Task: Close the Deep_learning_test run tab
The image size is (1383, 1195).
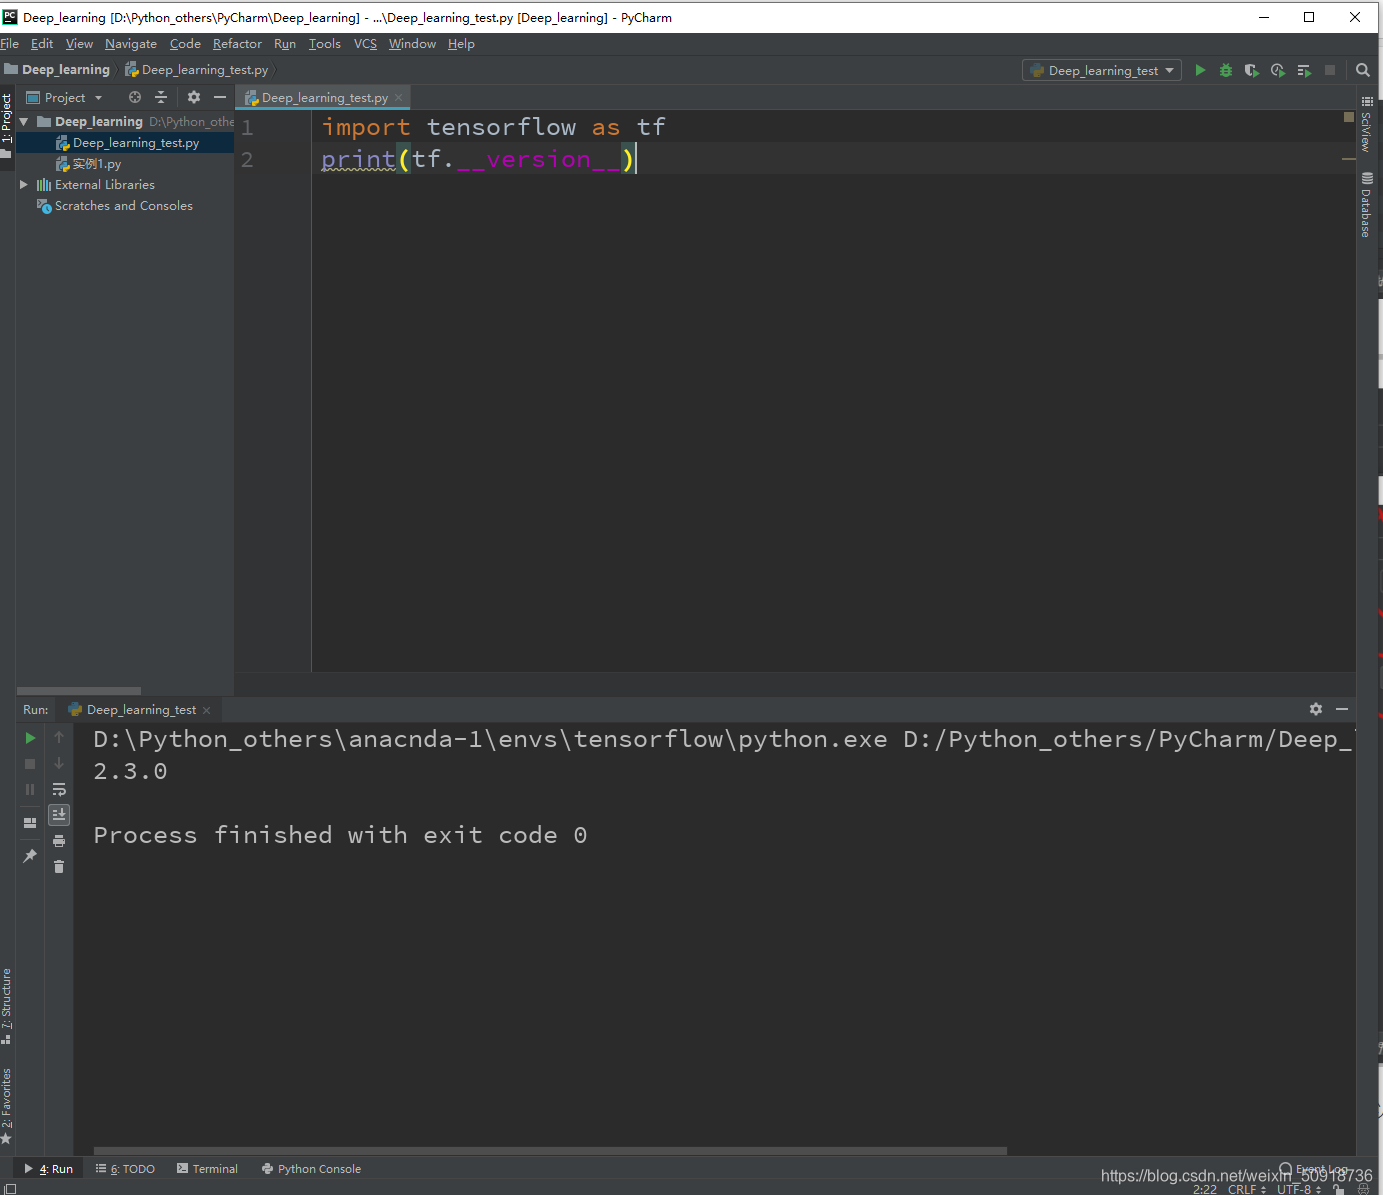Action: [206, 710]
